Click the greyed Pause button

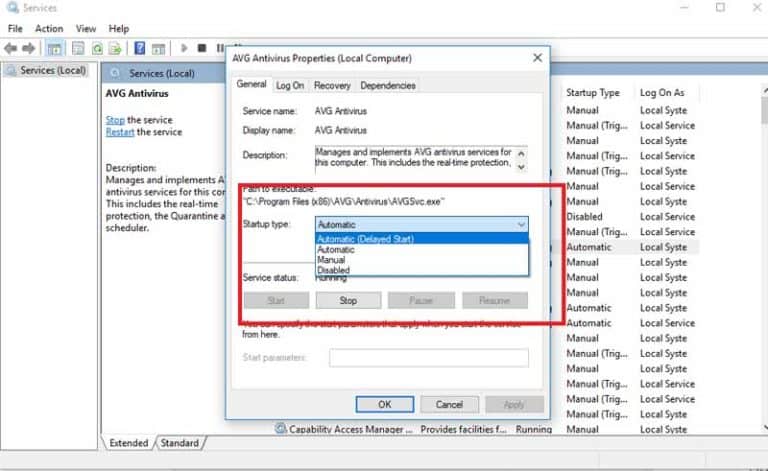pos(421,300)
